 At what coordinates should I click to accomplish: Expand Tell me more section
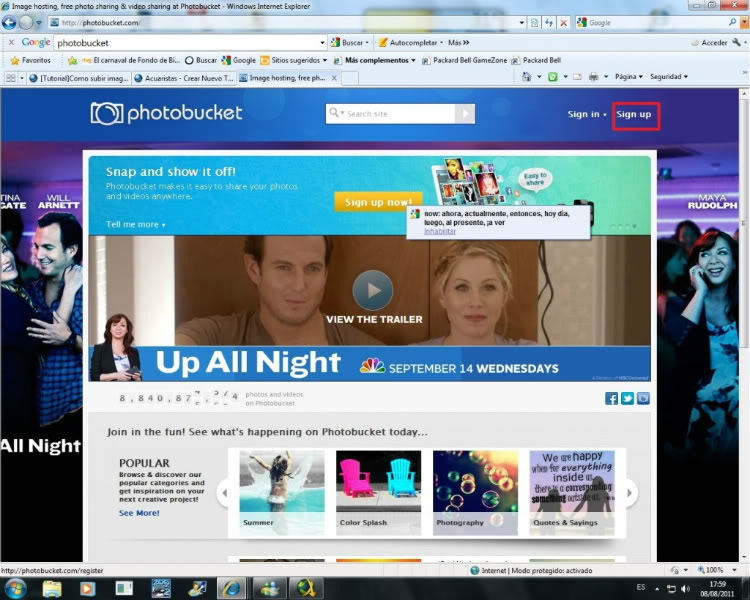coord(135,224)
